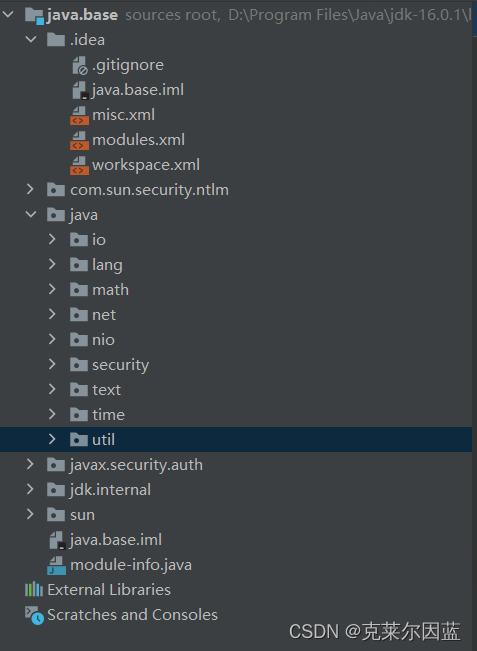Click the .gitignore file icon
477x651 pixels.
pyautogui.click(x=80, y=66)
